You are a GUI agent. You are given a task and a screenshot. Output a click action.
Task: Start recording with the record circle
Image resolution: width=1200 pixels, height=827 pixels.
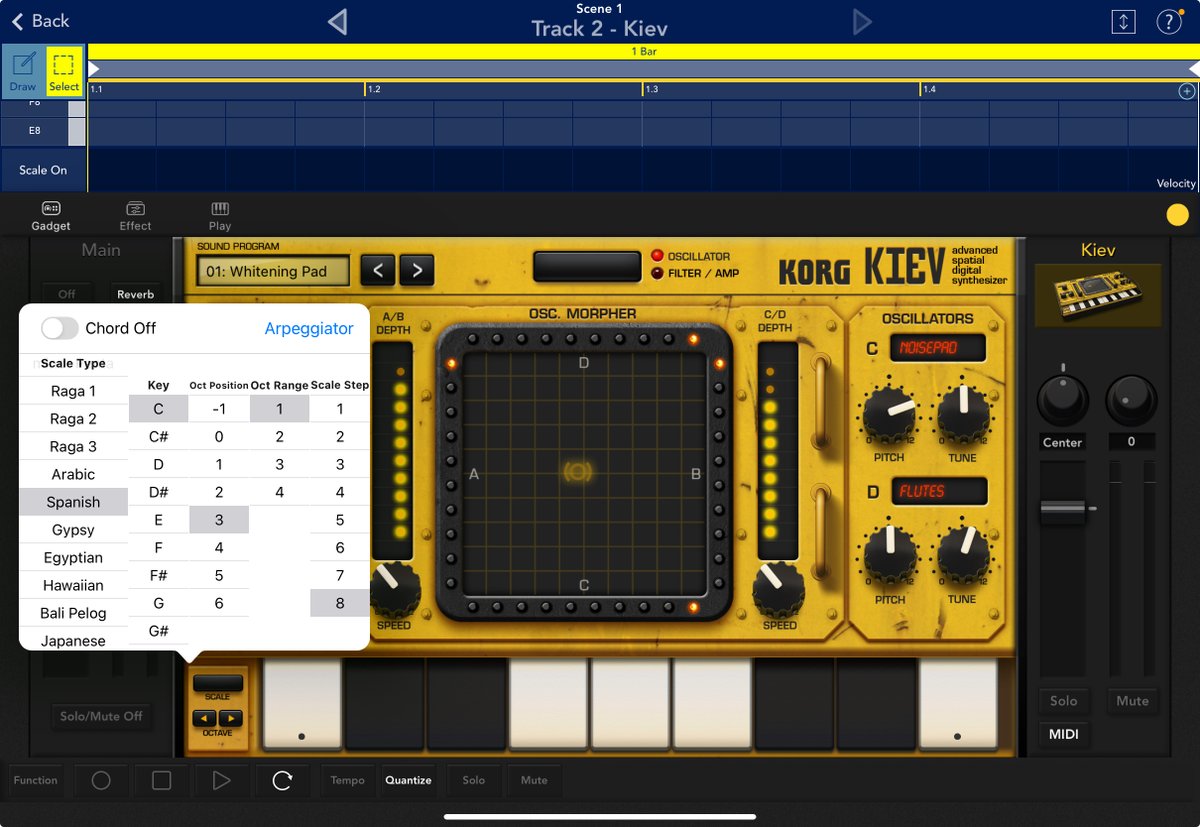(x=101, y=780)
